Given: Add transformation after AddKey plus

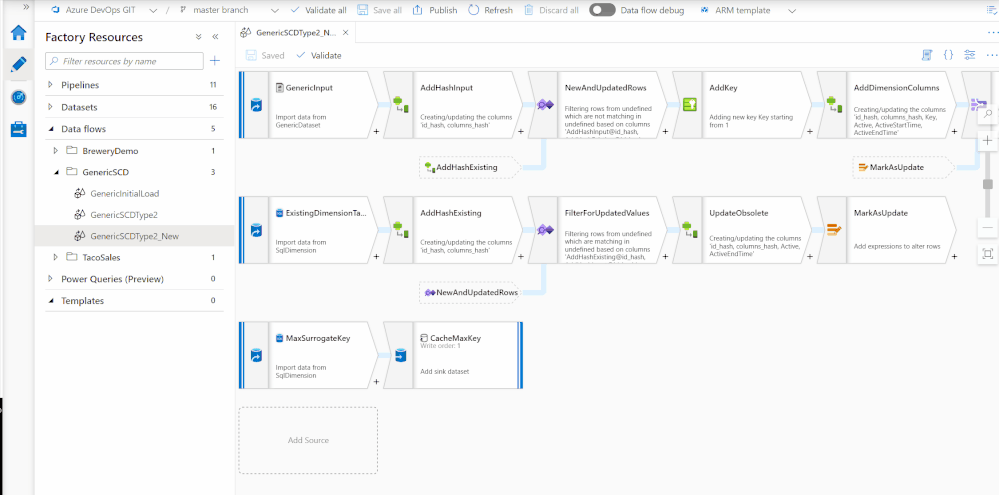Looking at the screenshot, I should click(x=810, y=132).
